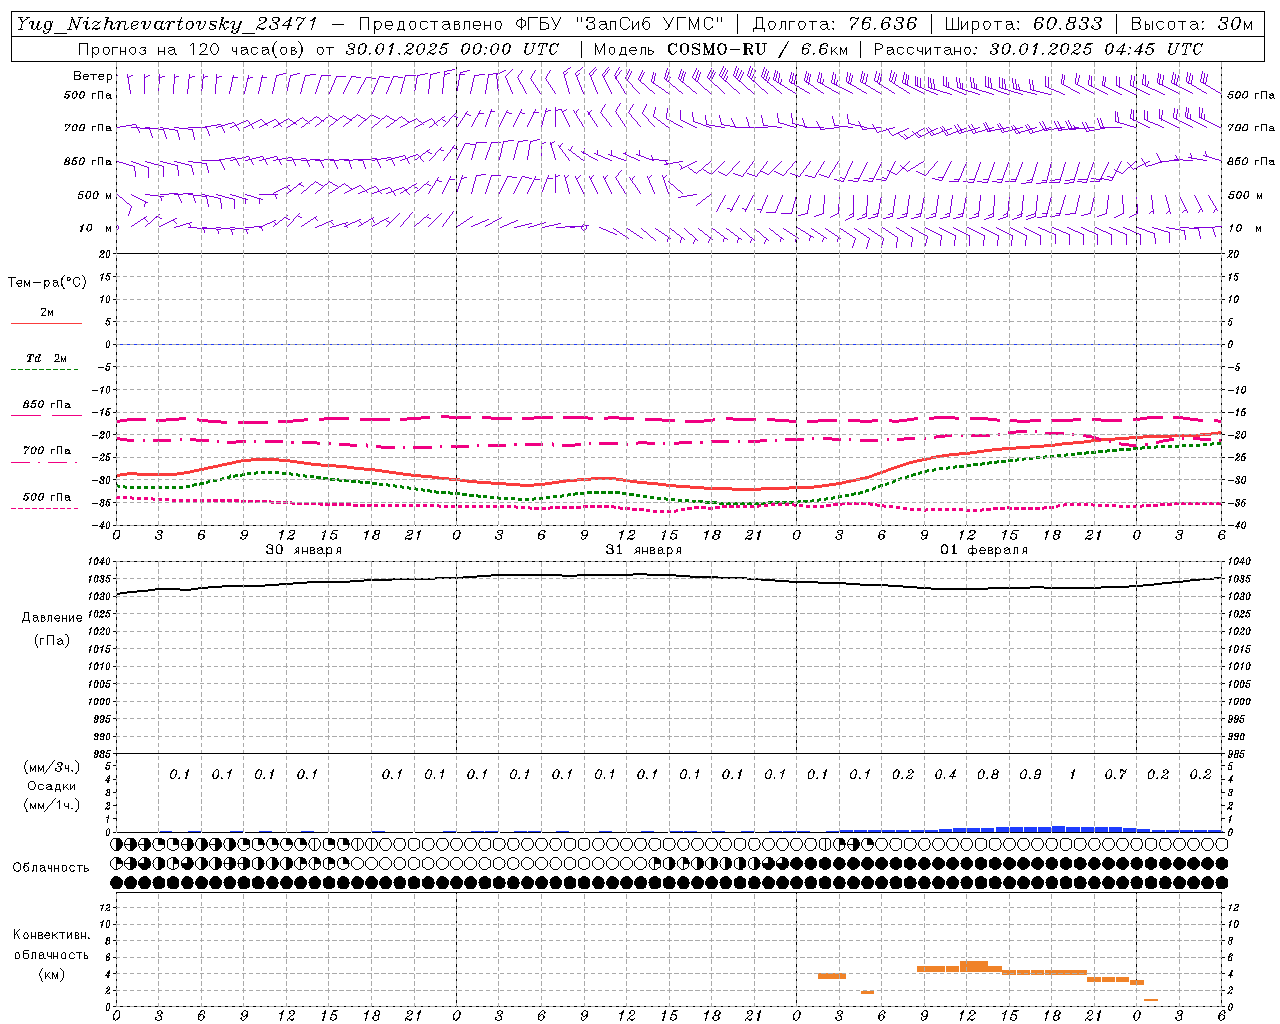Viewport: 1280px width, 1024px height.
Task: Select the 0.9 precipitation value
Action: point(1030,774)
